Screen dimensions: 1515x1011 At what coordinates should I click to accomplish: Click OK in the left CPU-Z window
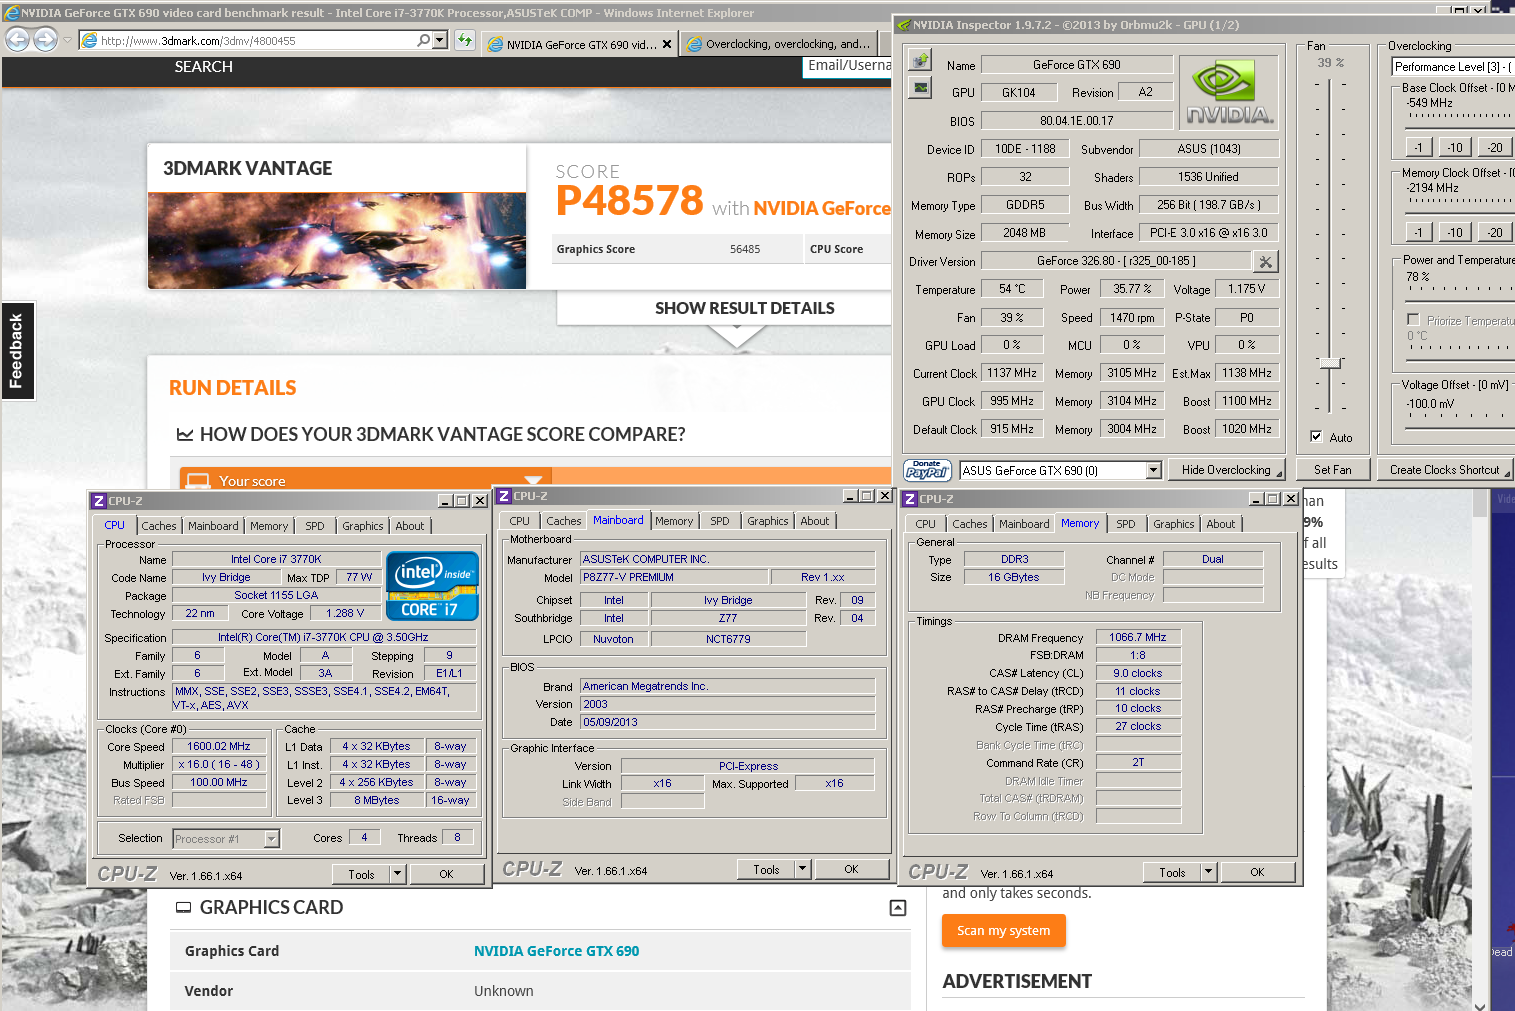[x=446, y=874]
